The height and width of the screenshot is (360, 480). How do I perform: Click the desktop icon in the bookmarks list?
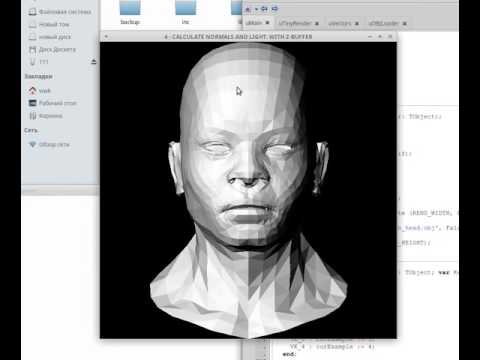click(32, 103)
